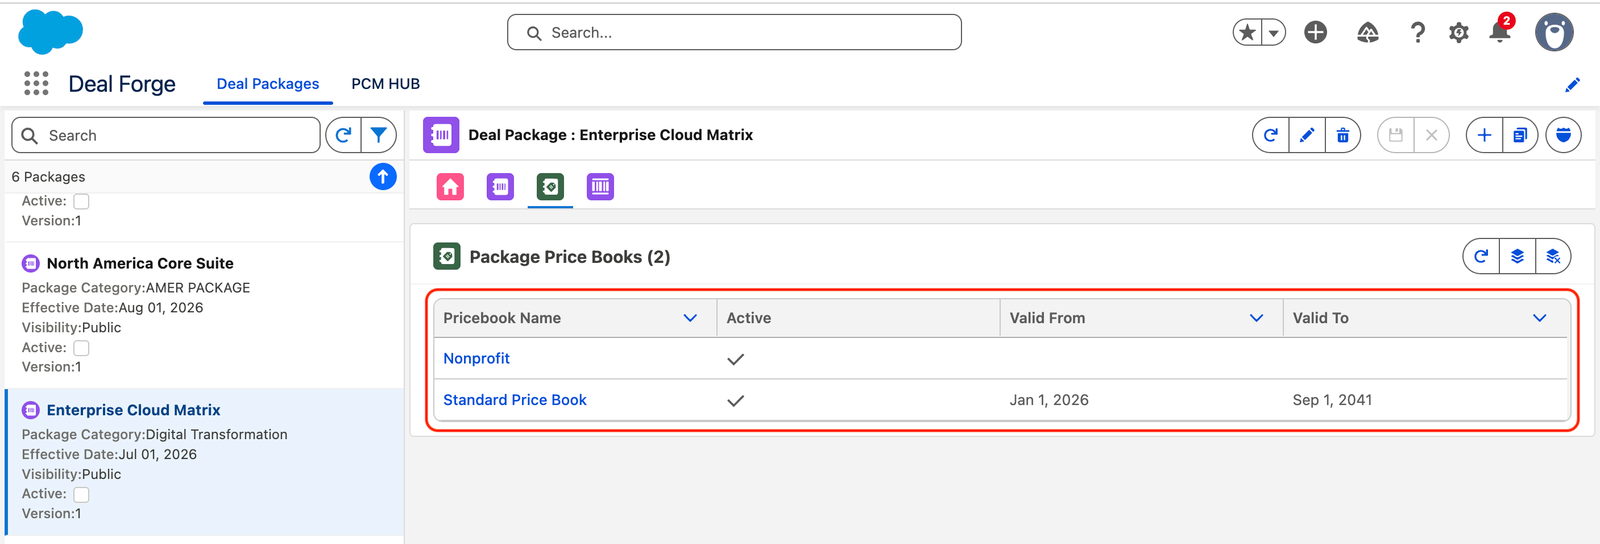Open Valid From column dropdown
The width and height of the screenshot is (1600, 544).
pyautogui.click(x=1256, y=318)
